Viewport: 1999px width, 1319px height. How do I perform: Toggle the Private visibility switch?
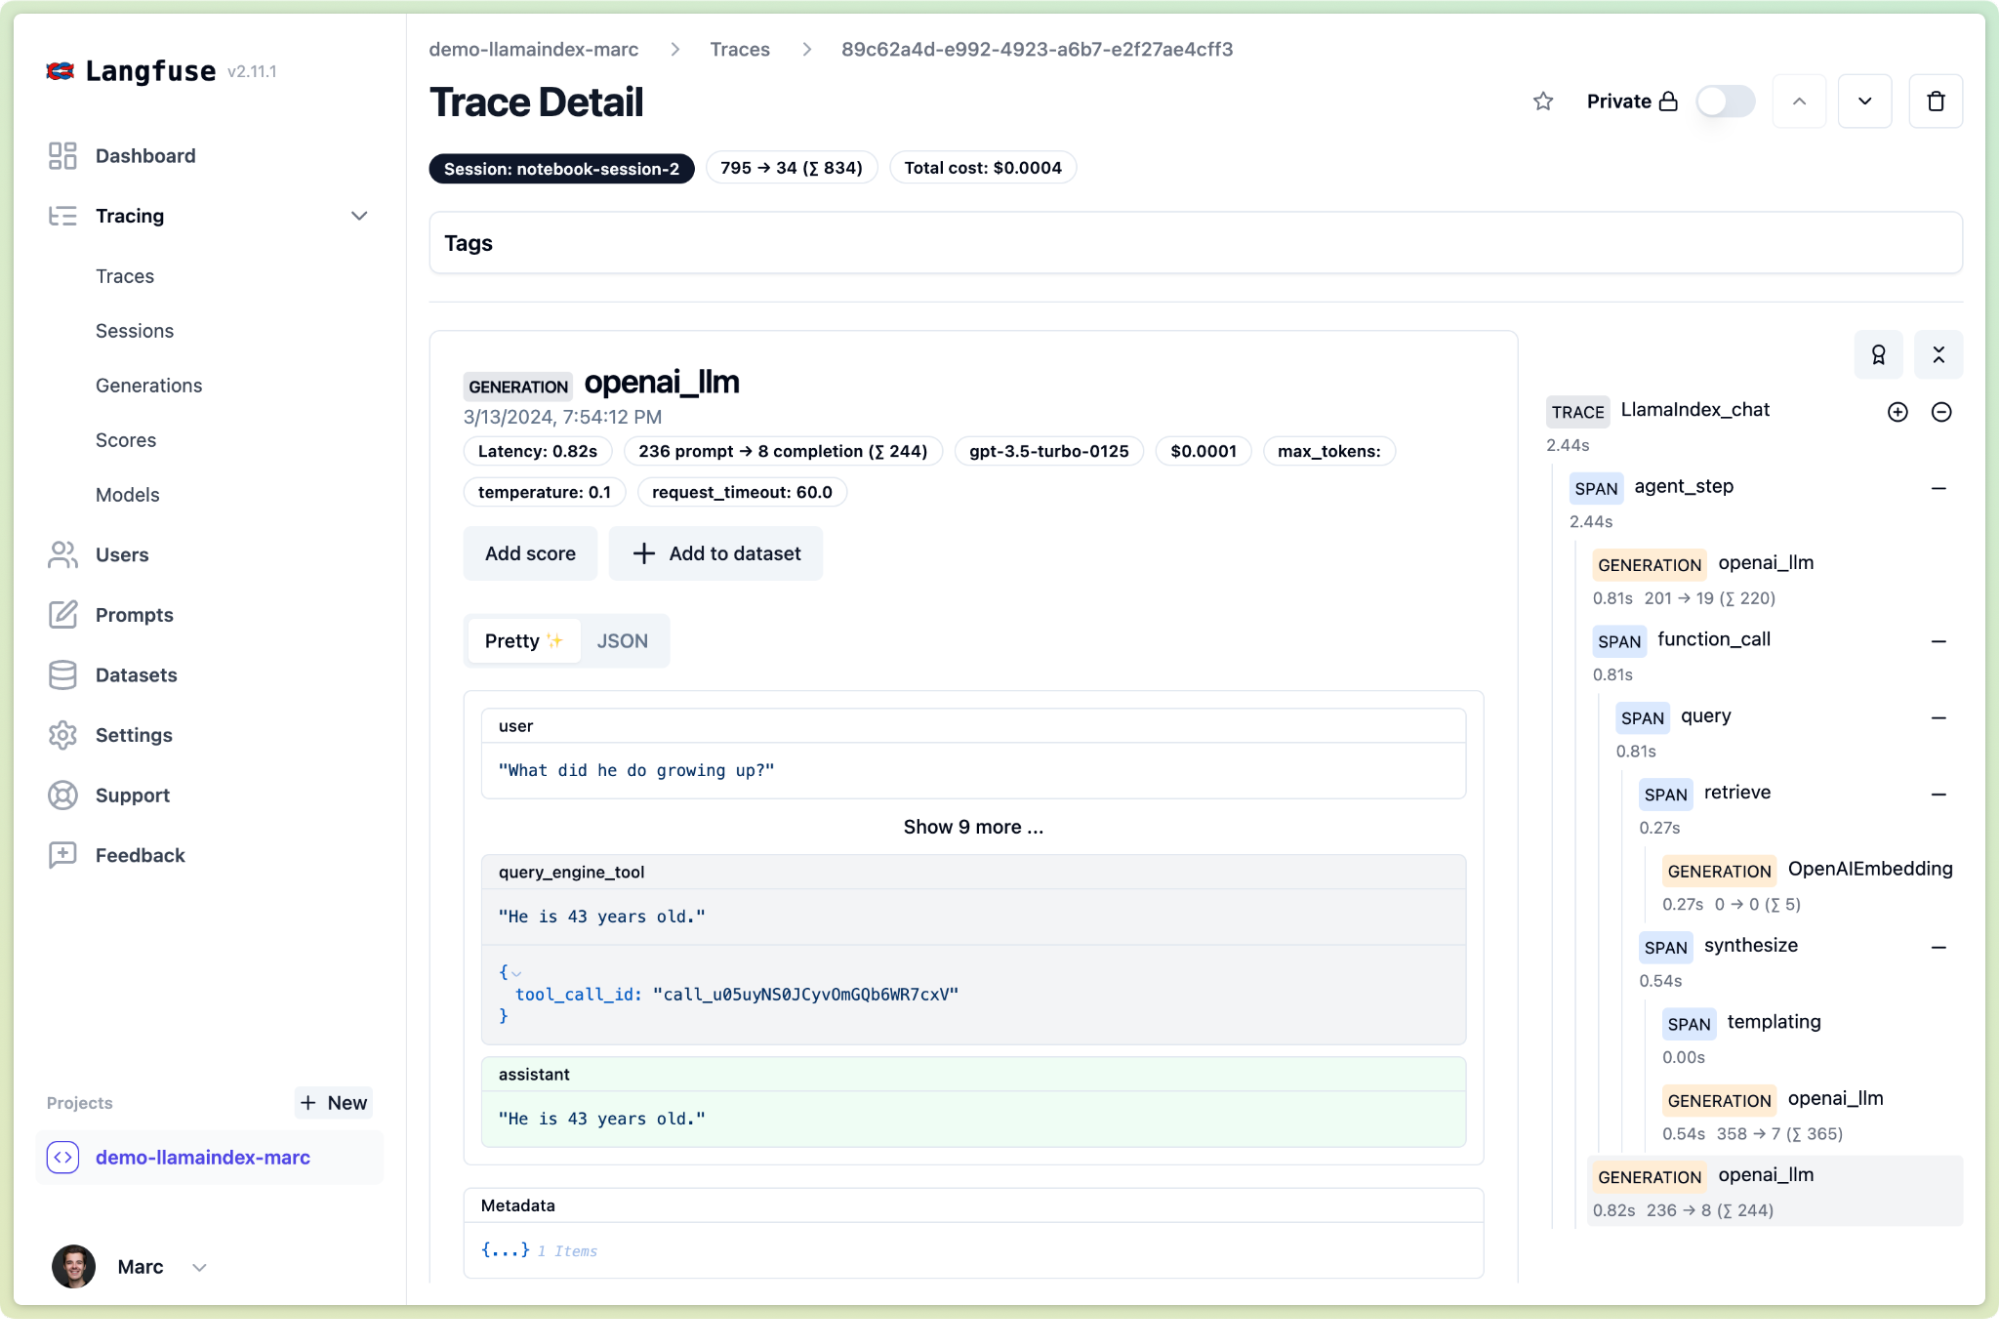coord(1726,101)
